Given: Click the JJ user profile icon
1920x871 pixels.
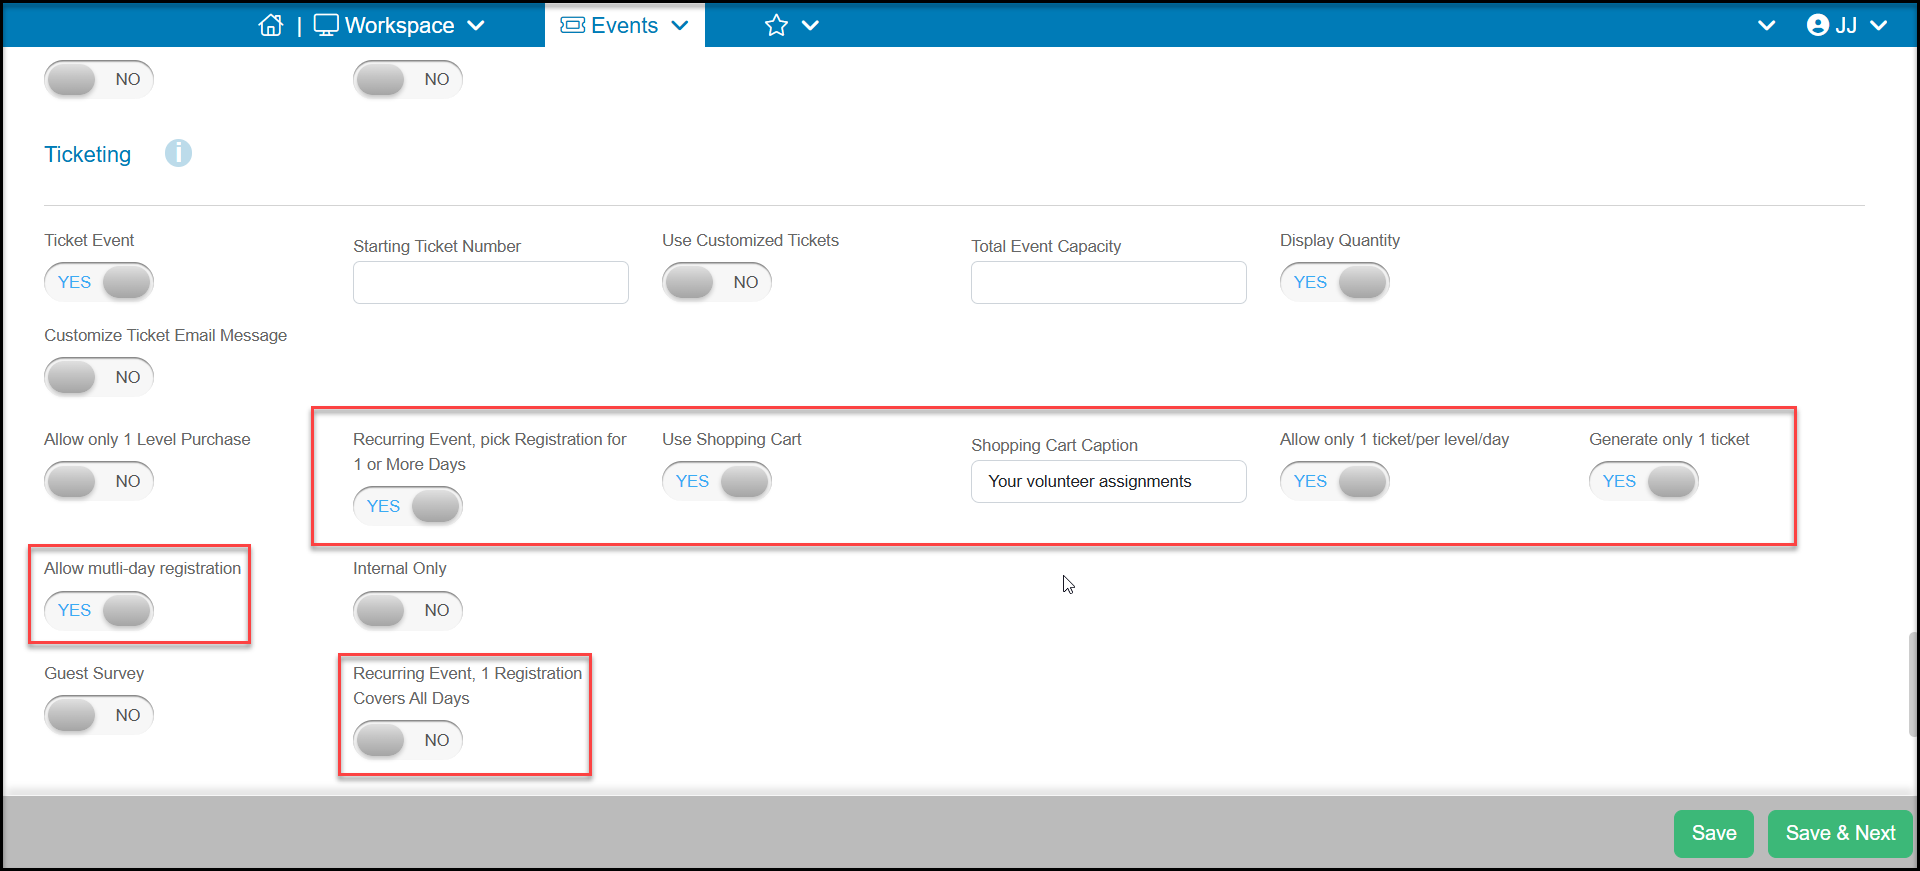Looking at the screenshot, I should [x=1818, y=25].
